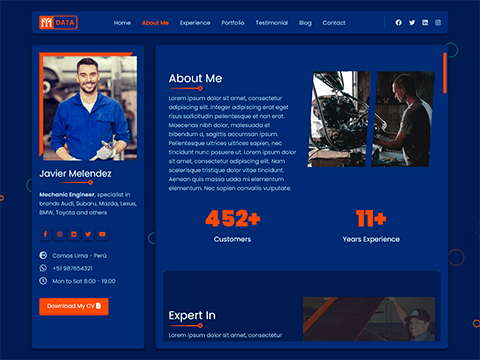Screen dimensions: 480x360
Task: Click the orange YouTube icon under profile bio
Action: [102, 234]
